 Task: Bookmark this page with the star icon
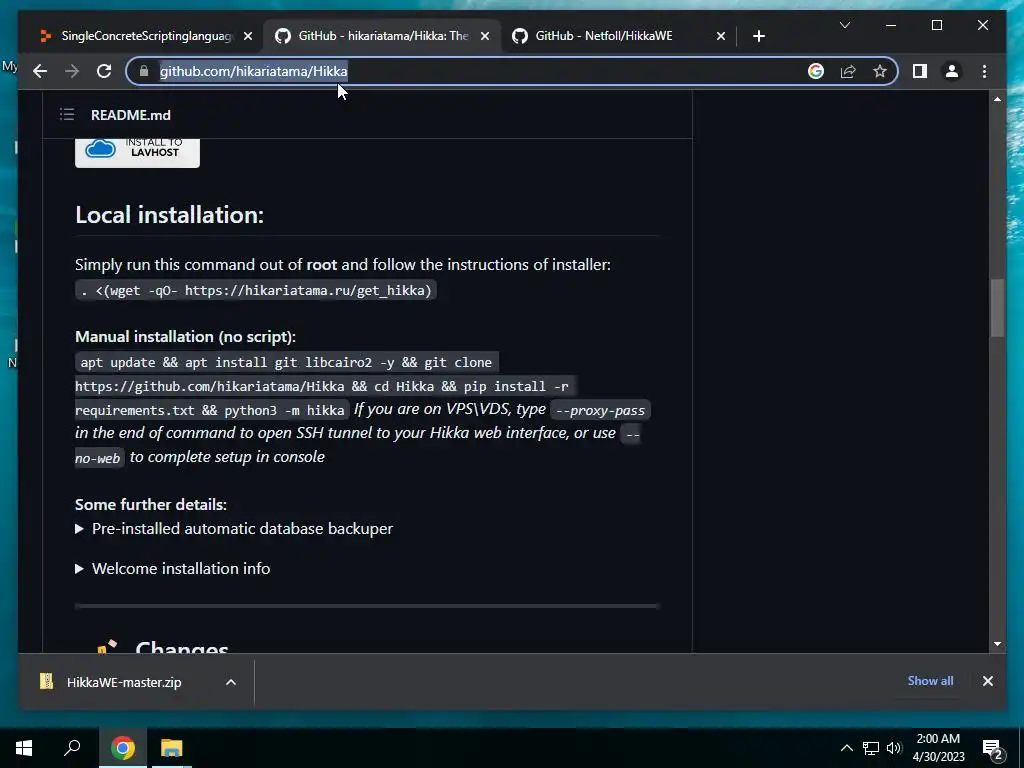(x=880, y=71)
